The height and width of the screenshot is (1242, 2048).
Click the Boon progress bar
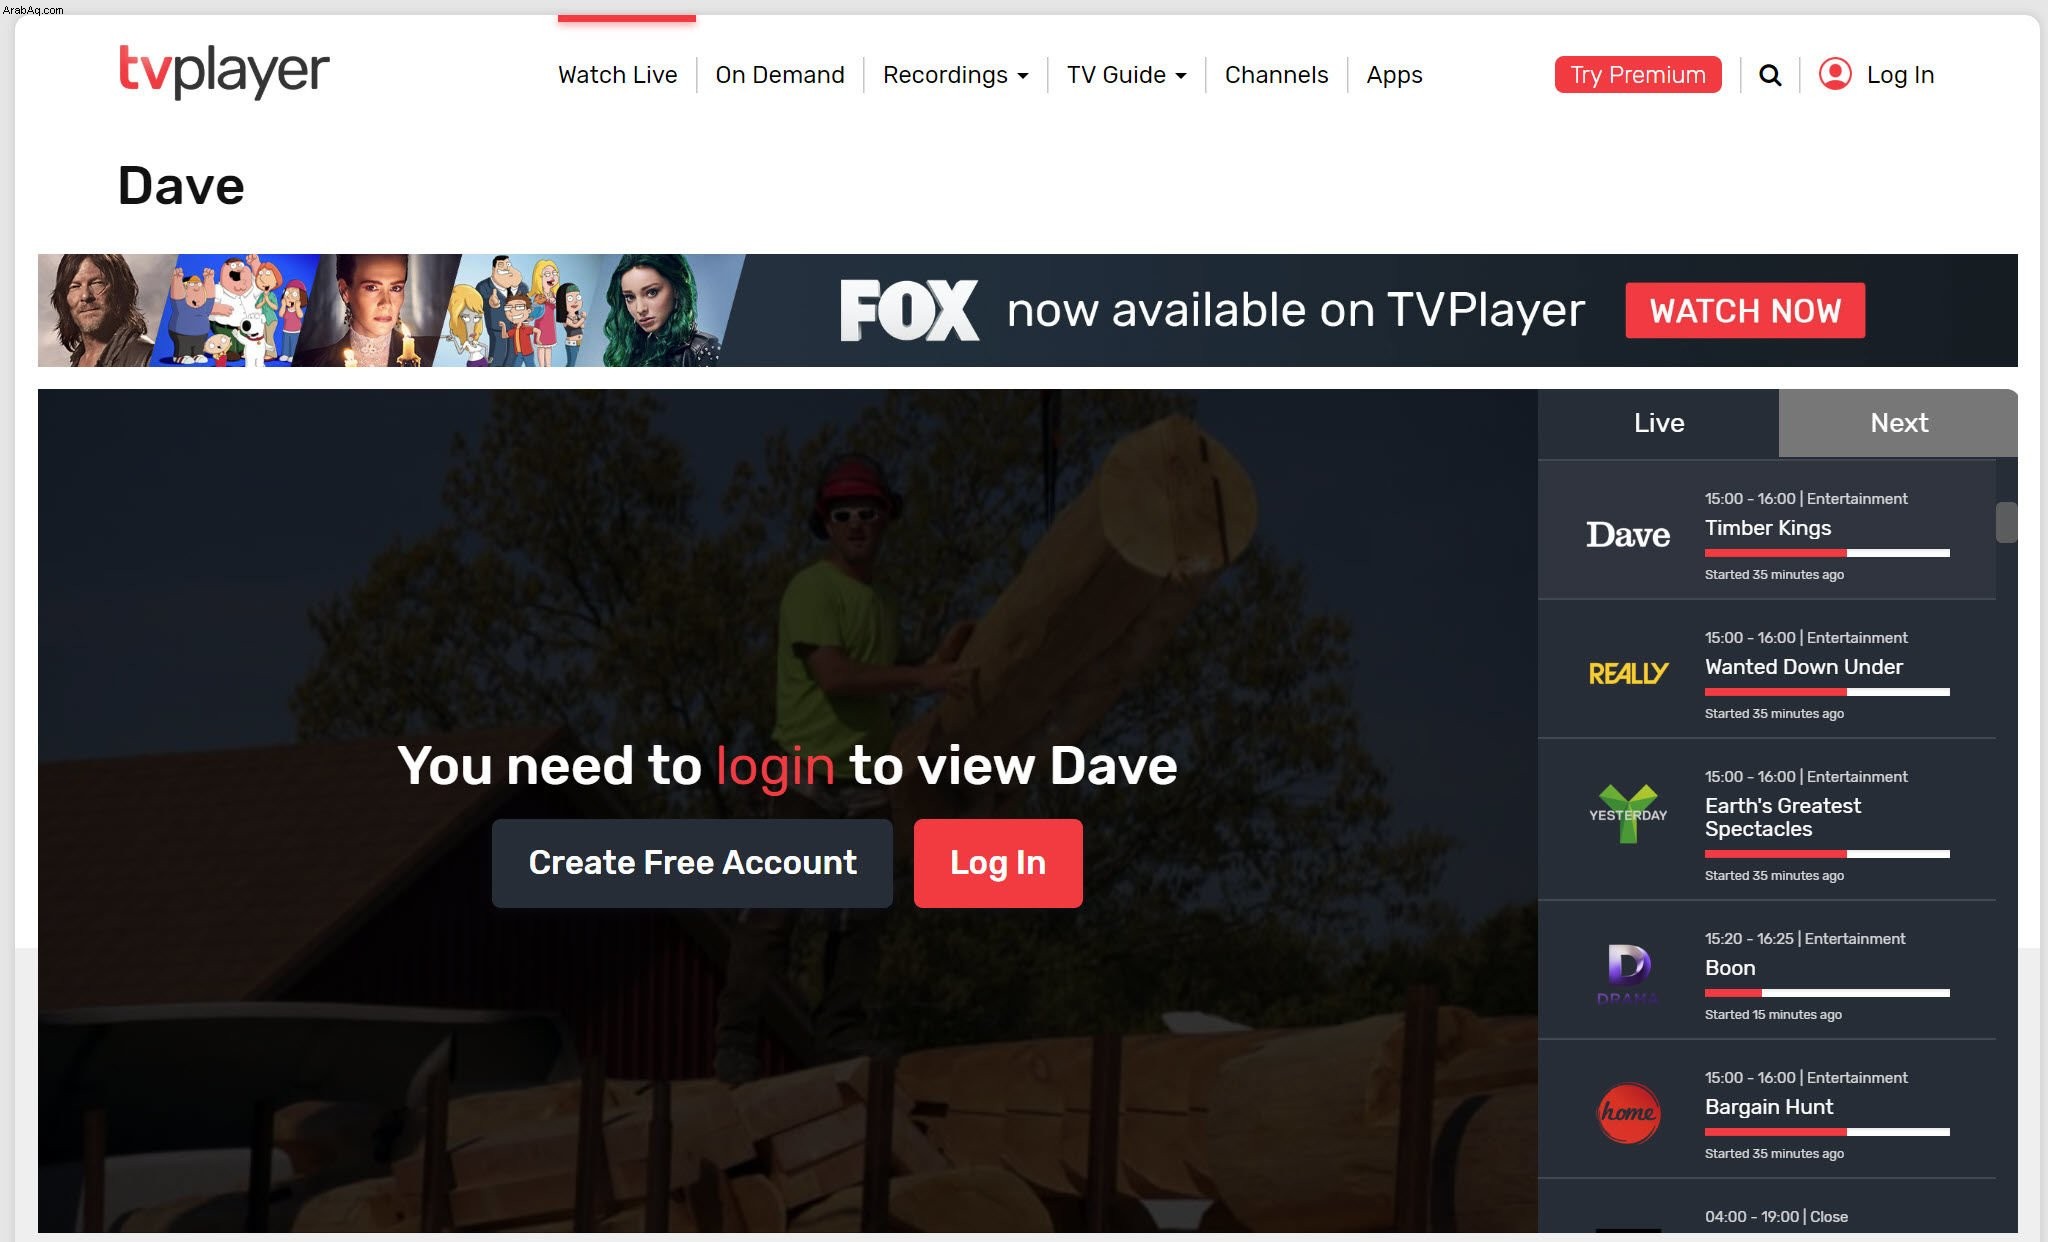1827,993
